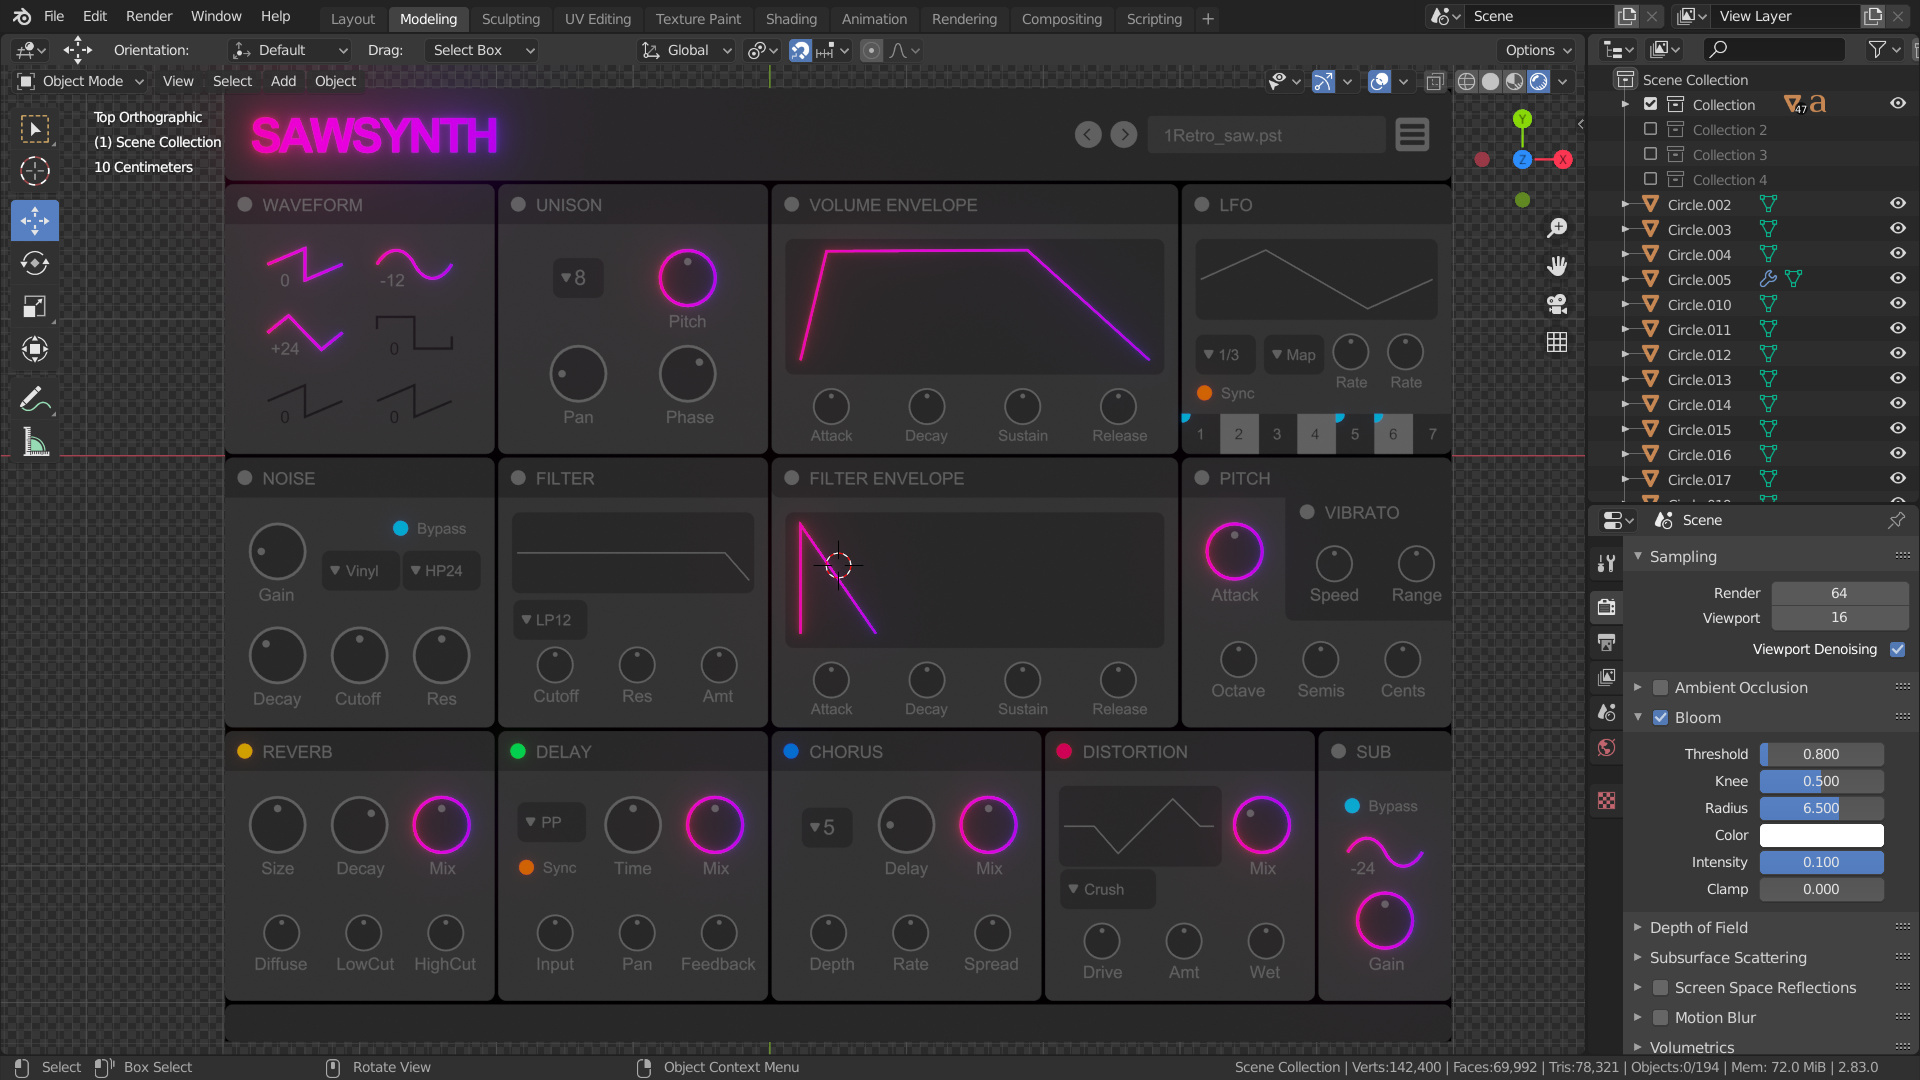Click the Options button in header
Image resolution: width=1920 pixels, height=1080 pixels.
click(1537, 50)
